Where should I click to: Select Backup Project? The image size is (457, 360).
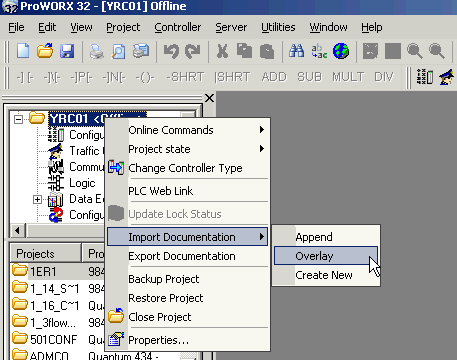pos(187,279)
